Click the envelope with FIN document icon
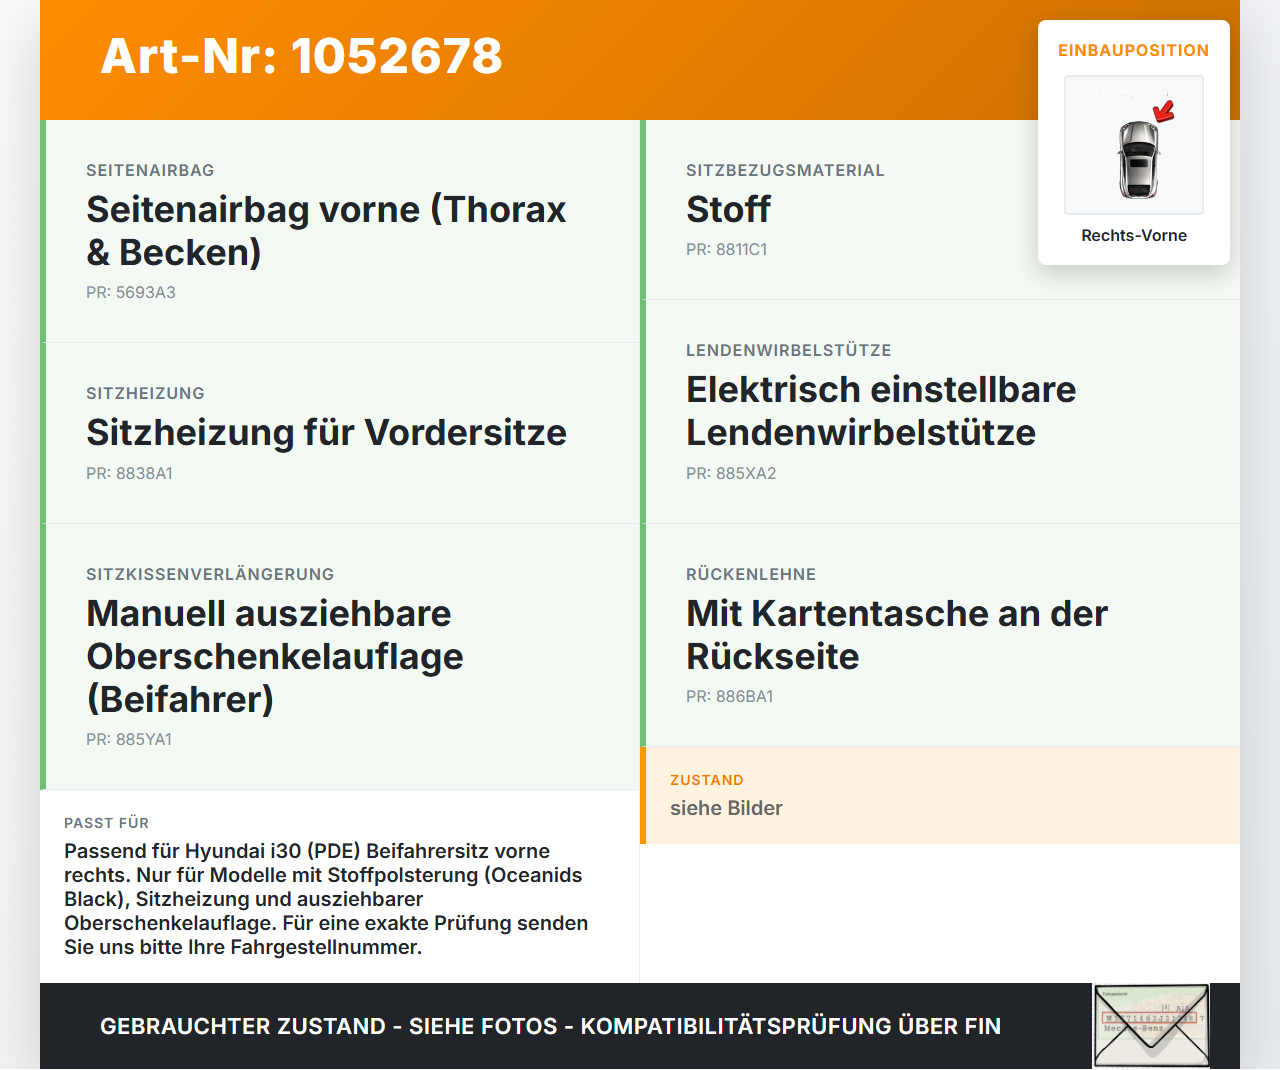Screen dimensions: 1280x1070 (x=1152, y=1025)
